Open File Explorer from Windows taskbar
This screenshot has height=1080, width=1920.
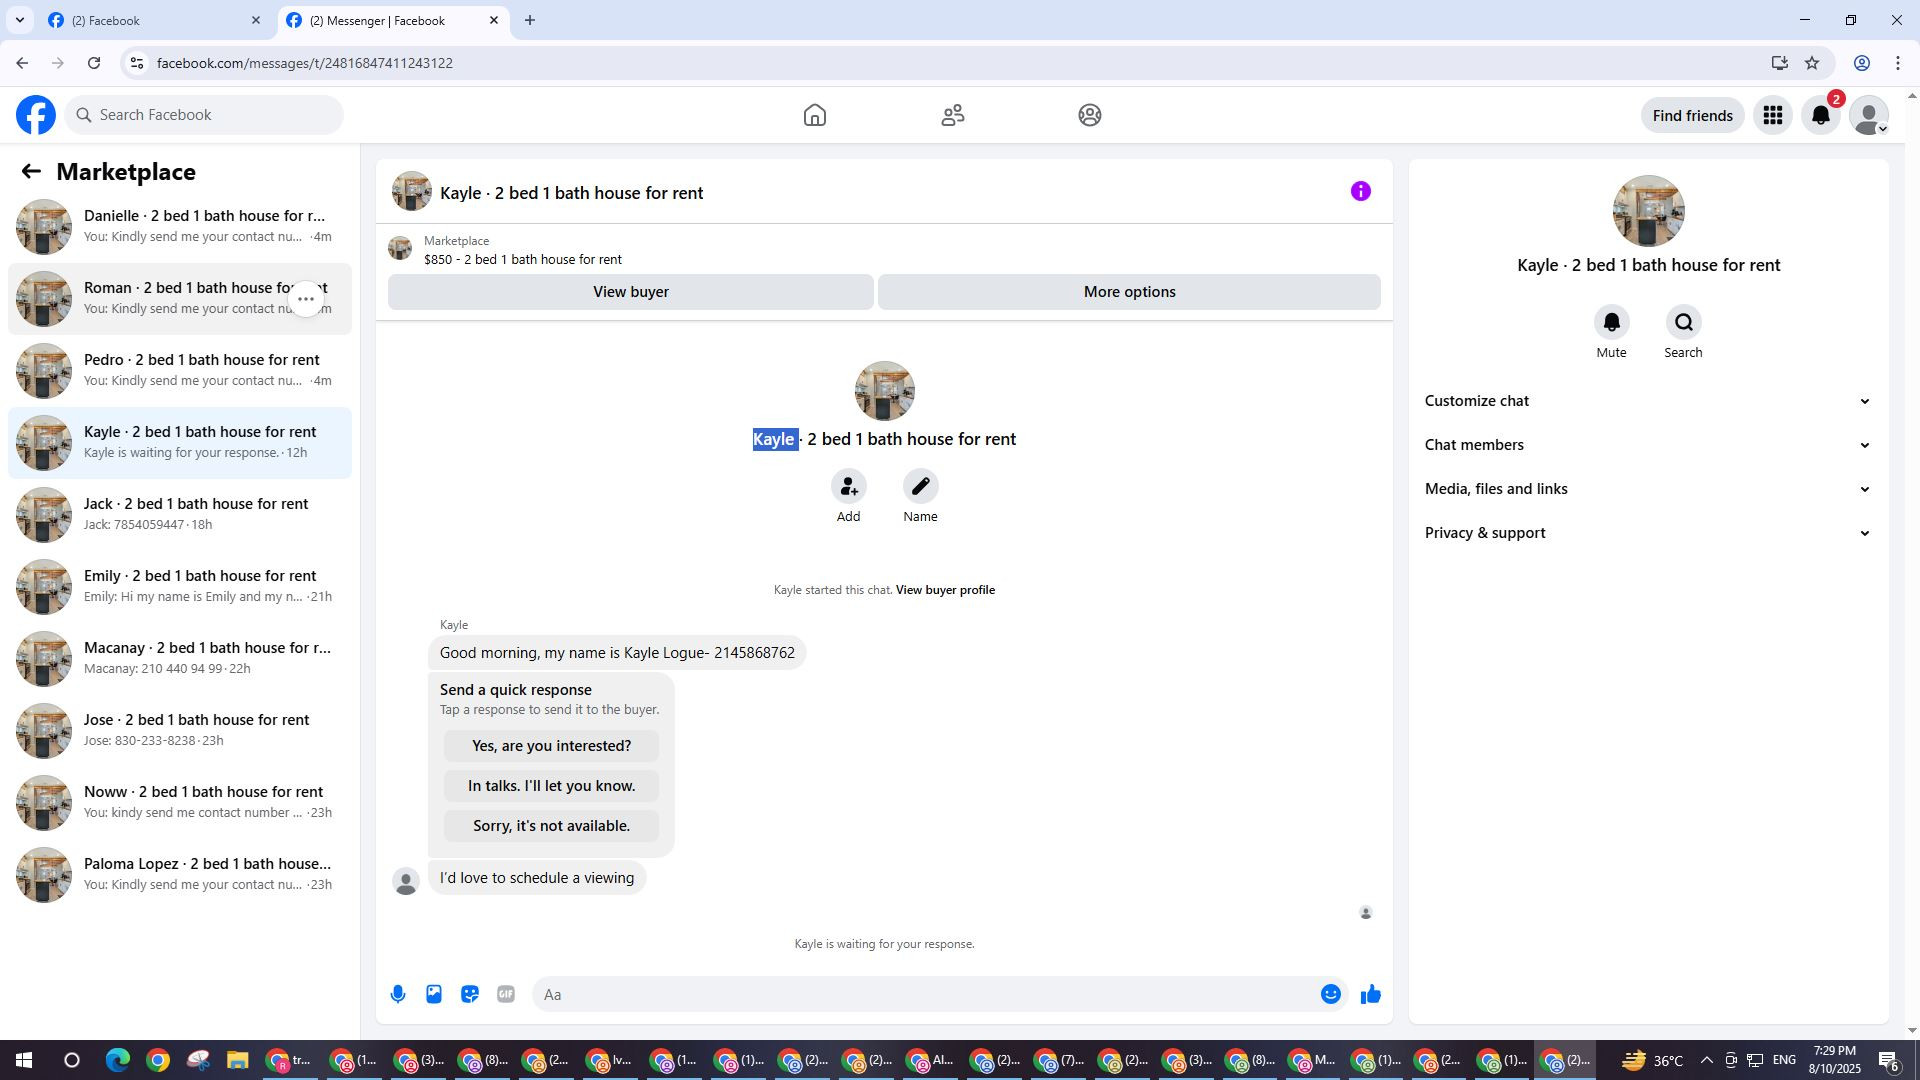coord(237,1060)
